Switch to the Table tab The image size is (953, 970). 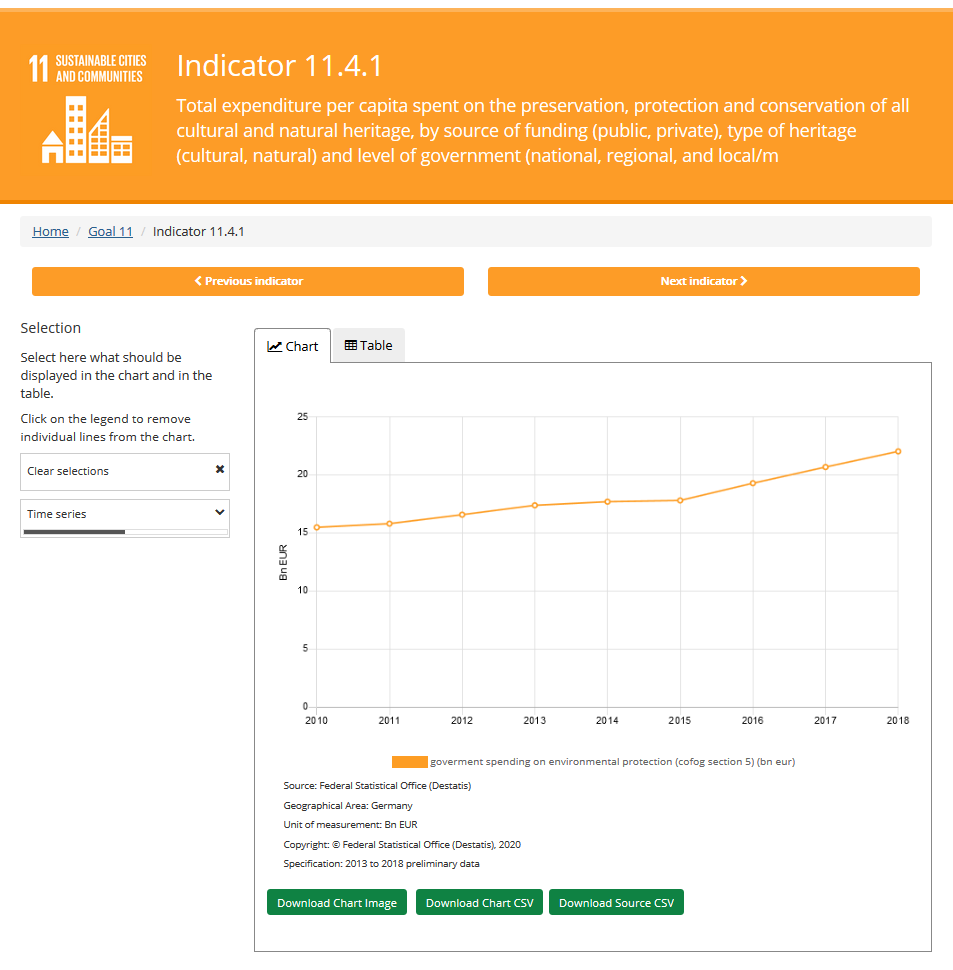pos(369,345)
